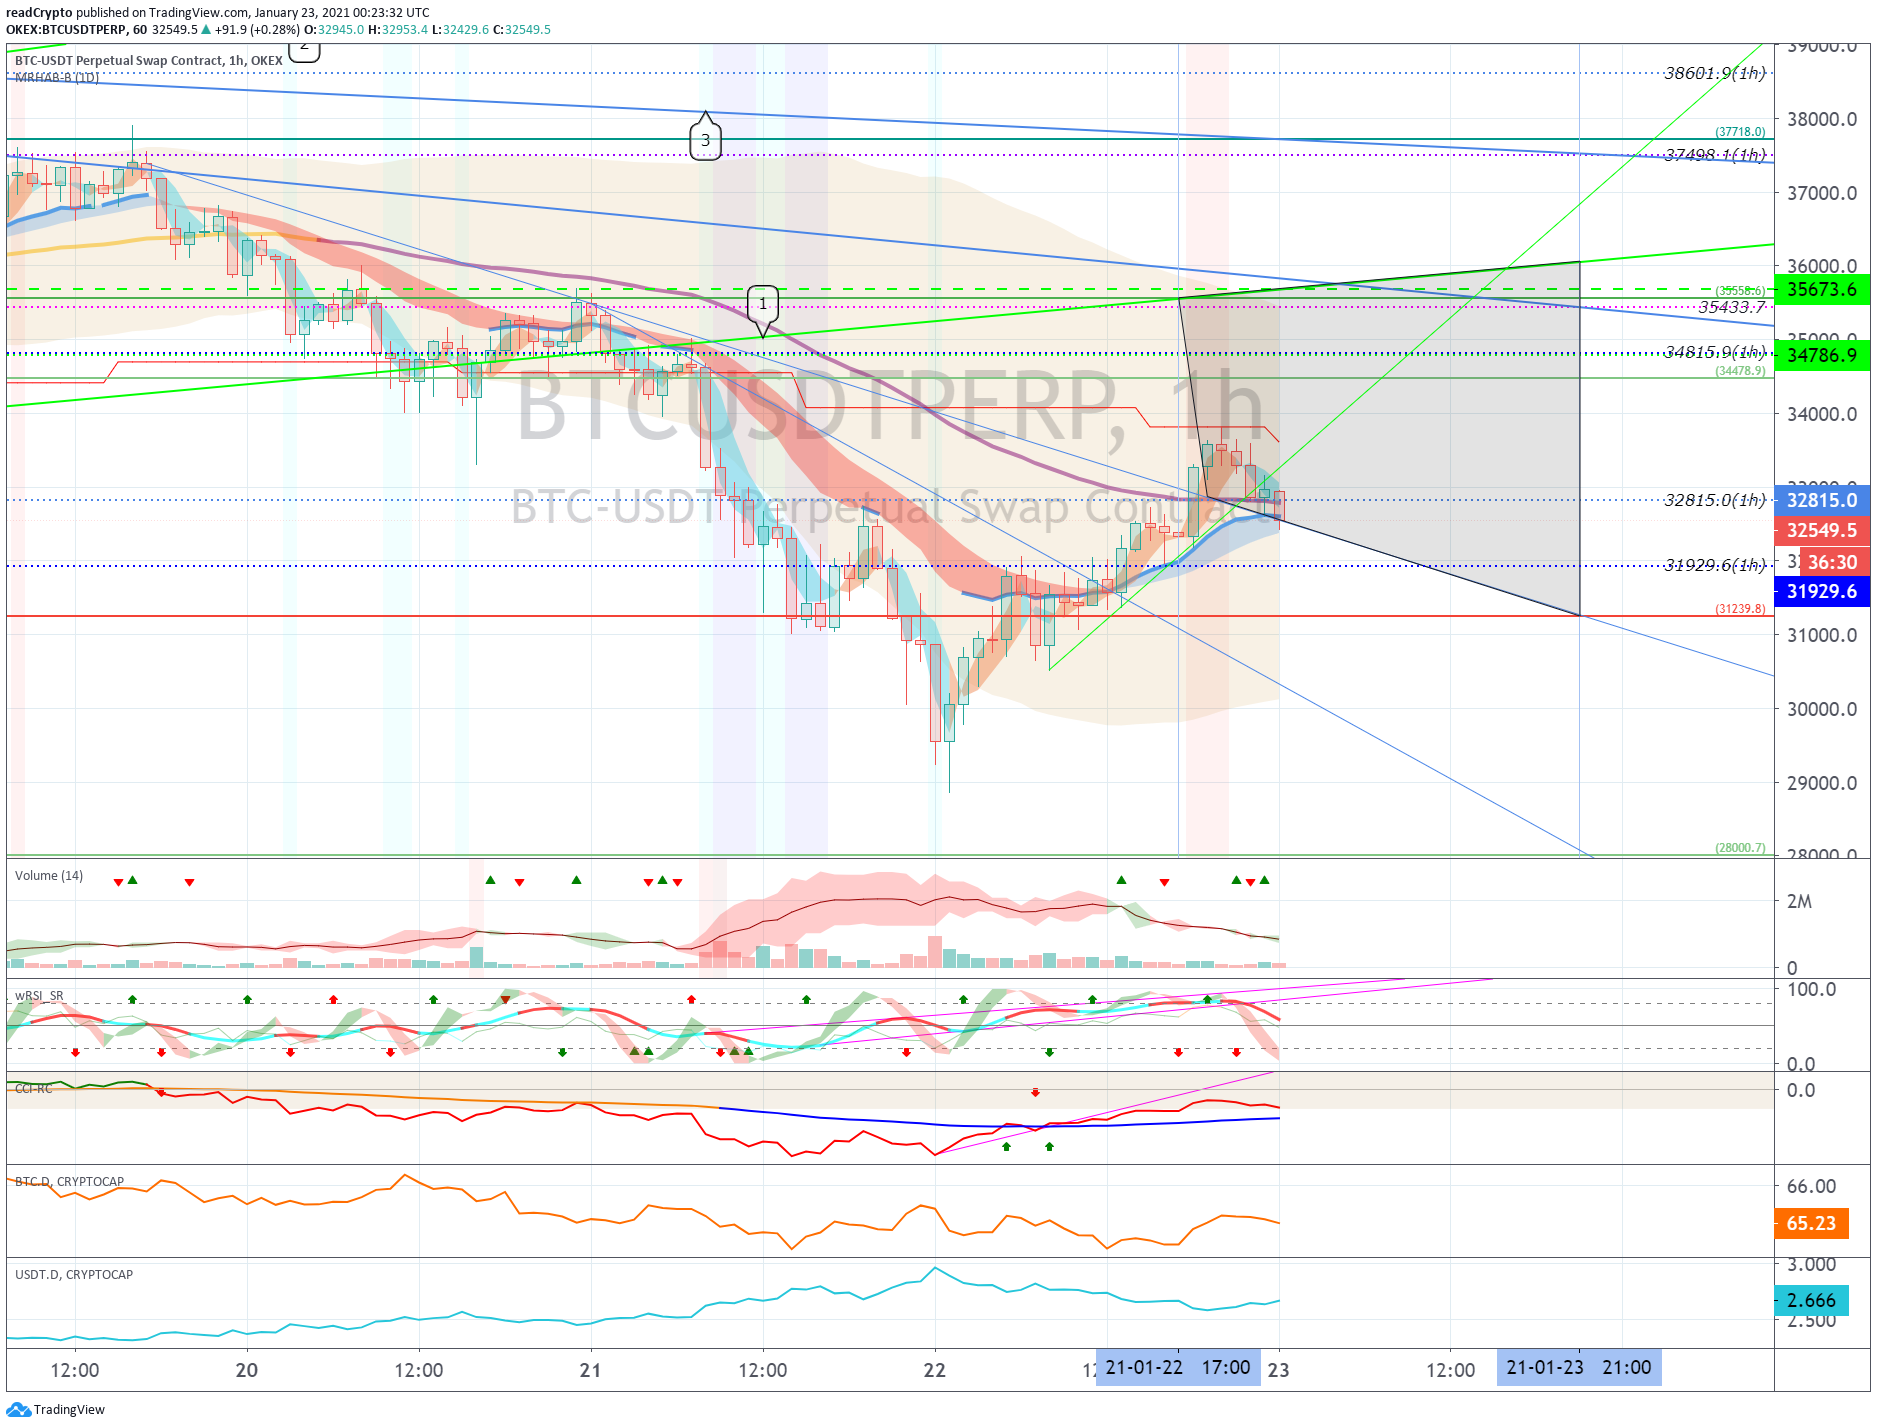Click 34000.0 on the price axis
This screenshot has width=1877, height=1428.
tap(1822, 414)
